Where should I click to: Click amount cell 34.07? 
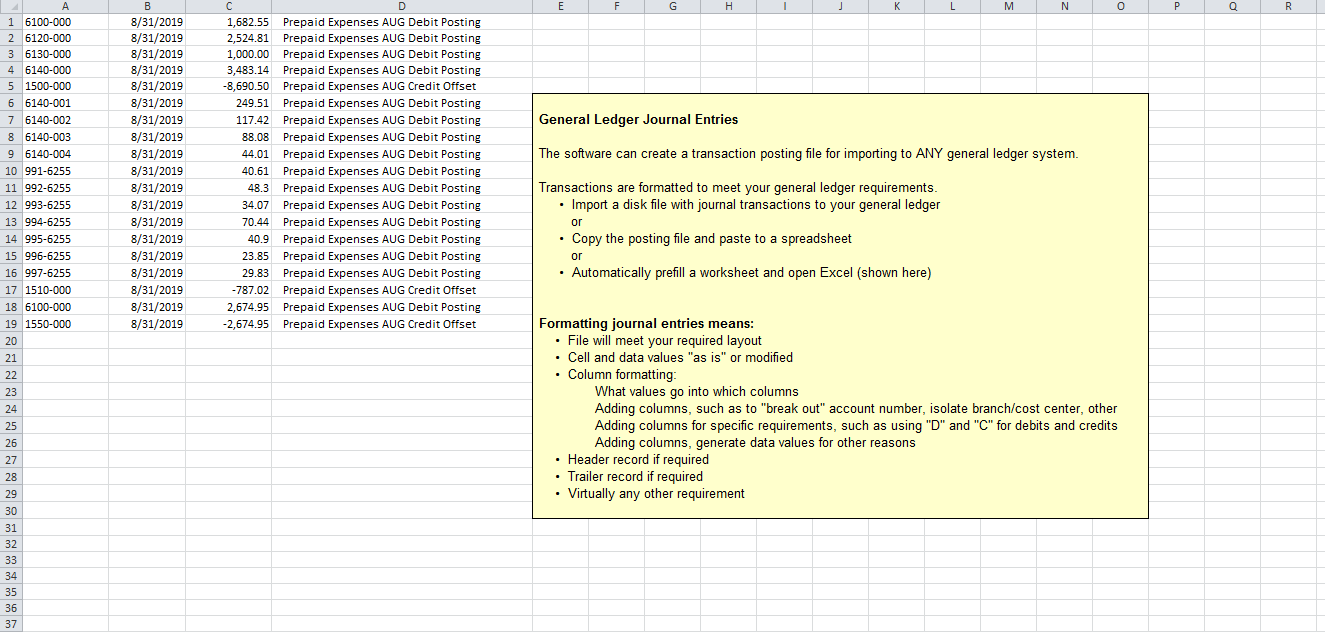point(229,205)
